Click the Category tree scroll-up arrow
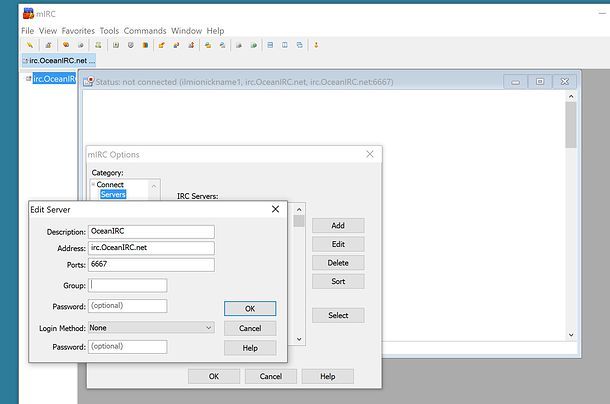 154,186
